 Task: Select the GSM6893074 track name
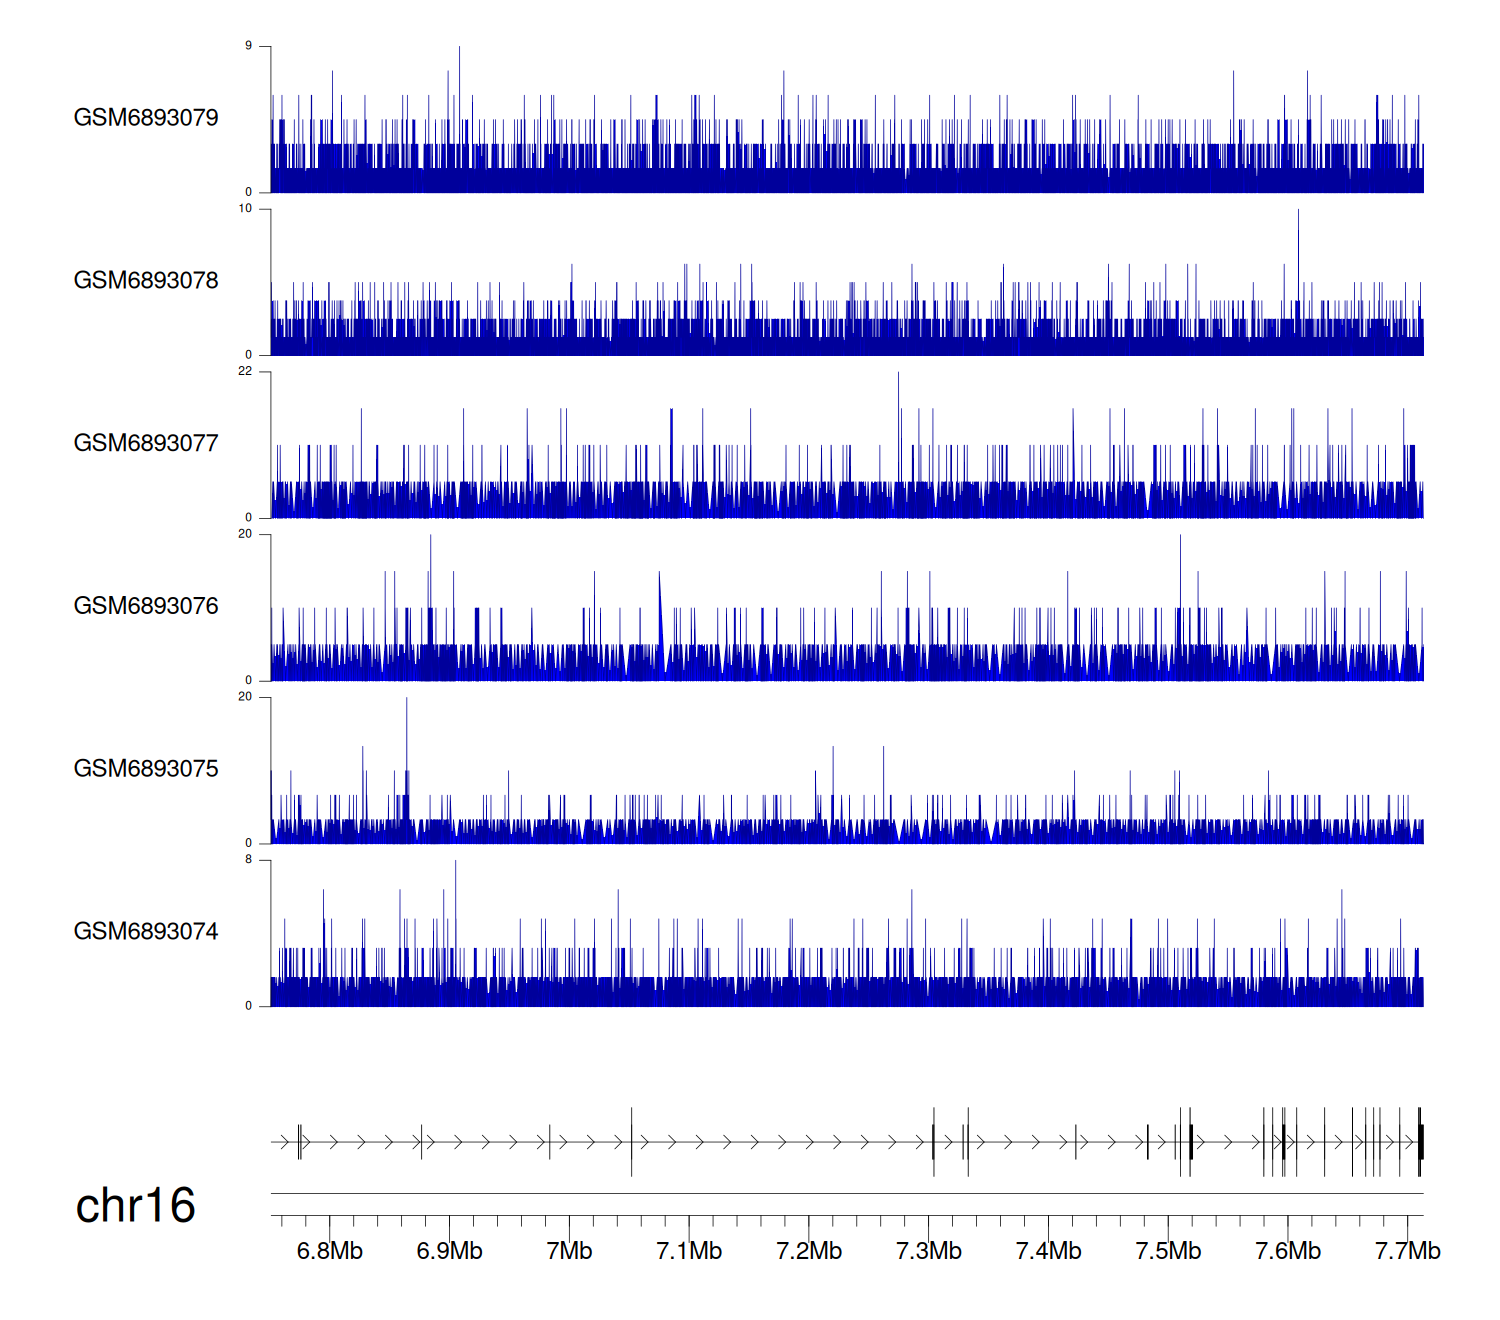(146, 932)
